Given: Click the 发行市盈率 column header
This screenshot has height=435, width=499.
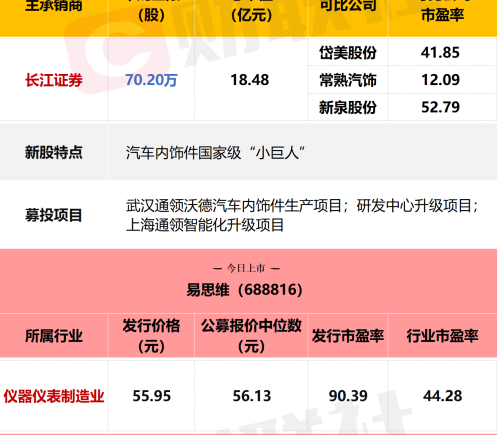Looking at the screenshot, I should [348, 336].
